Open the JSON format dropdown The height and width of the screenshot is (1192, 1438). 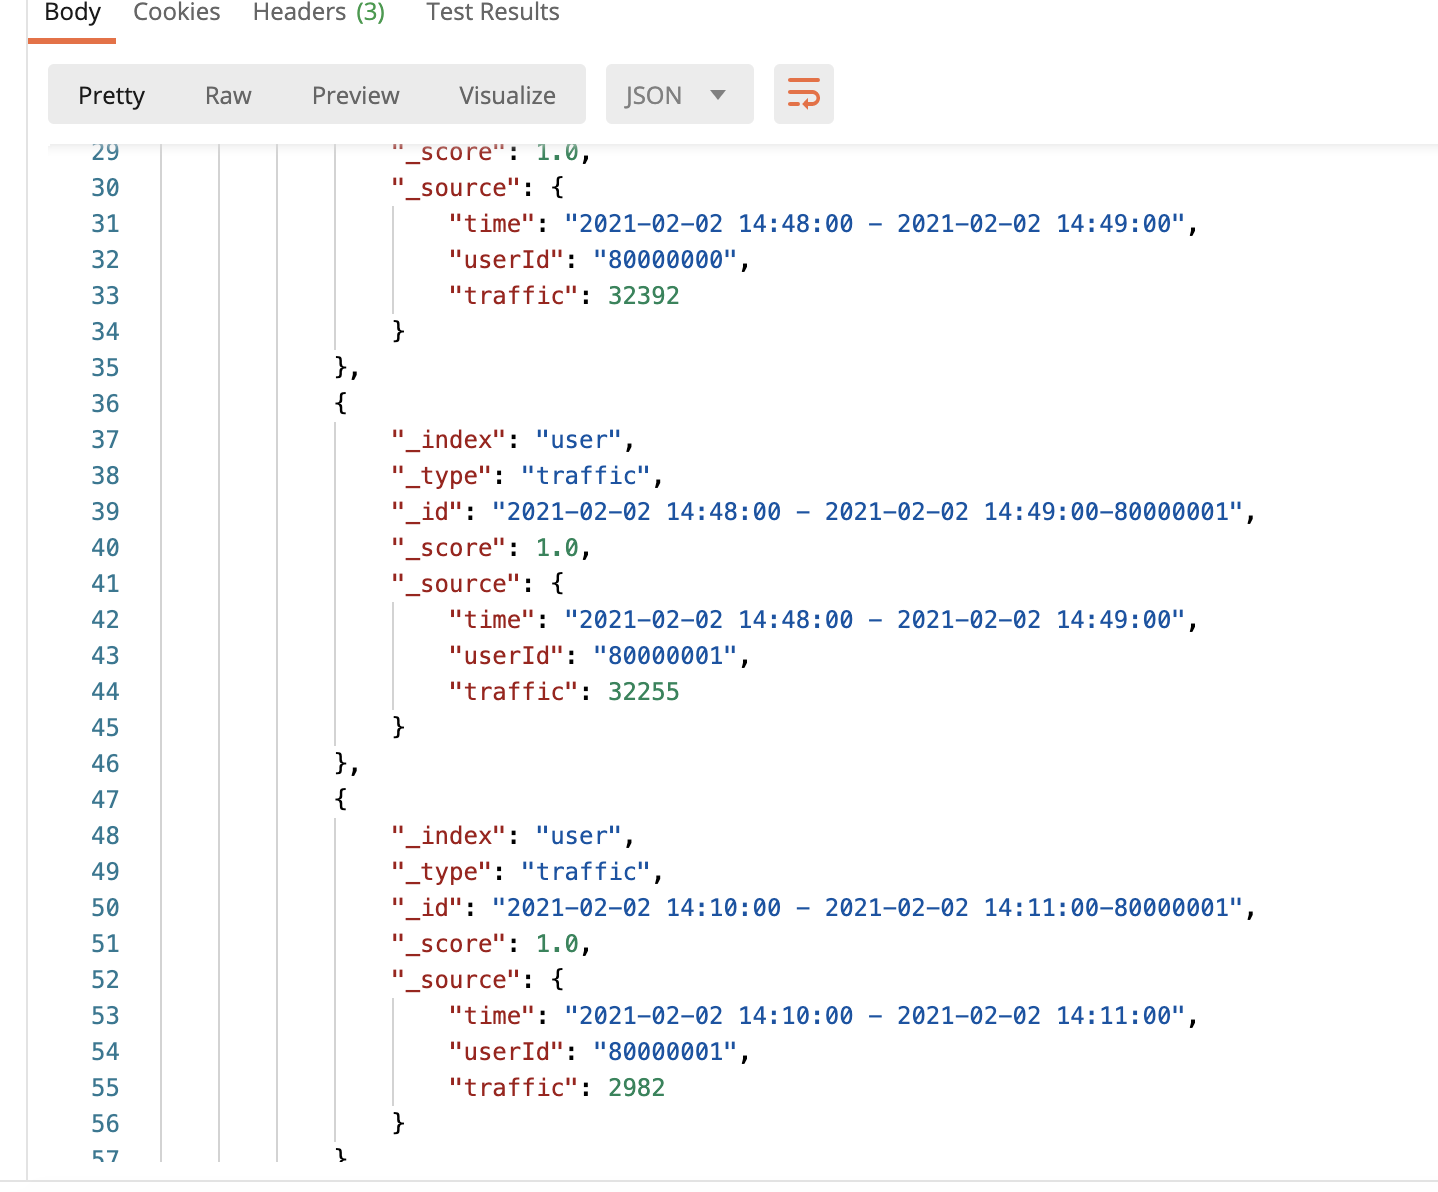pyautogui.click(x=679, y=94)
